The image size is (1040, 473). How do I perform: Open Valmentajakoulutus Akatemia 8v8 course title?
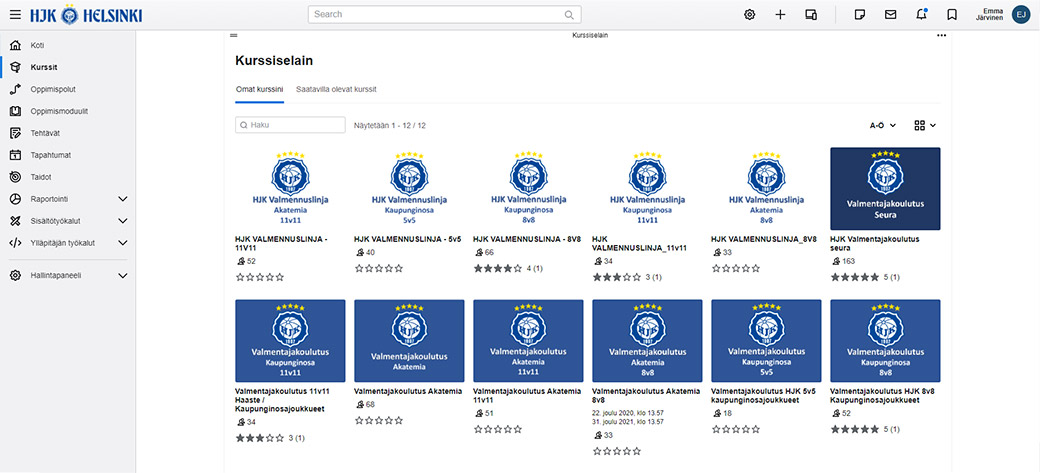click(646, 395)
